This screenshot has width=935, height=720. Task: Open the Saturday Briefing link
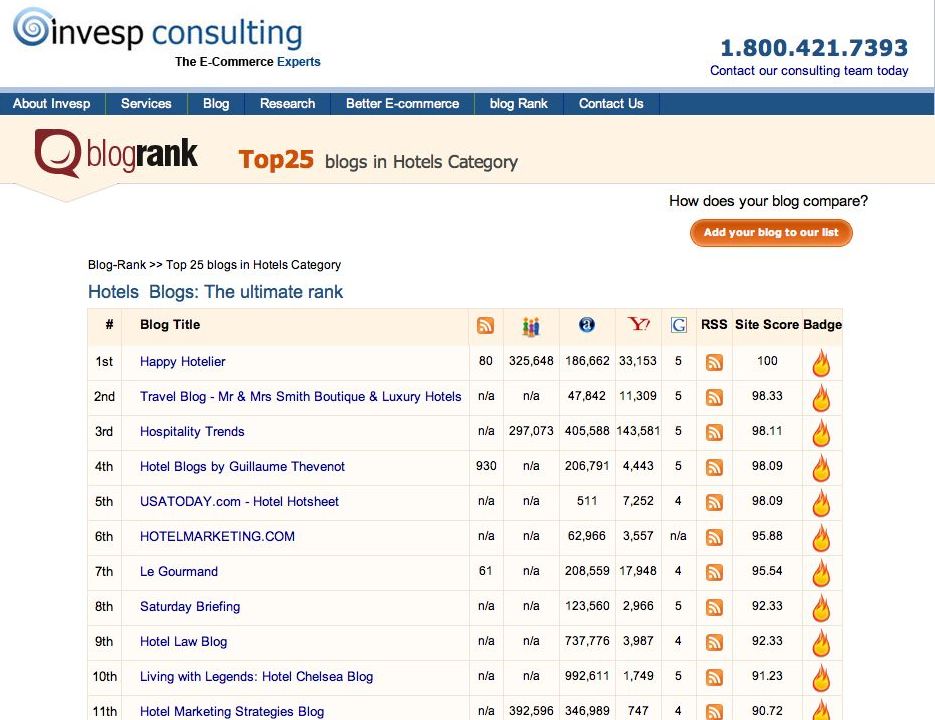[x=190, y=607]
